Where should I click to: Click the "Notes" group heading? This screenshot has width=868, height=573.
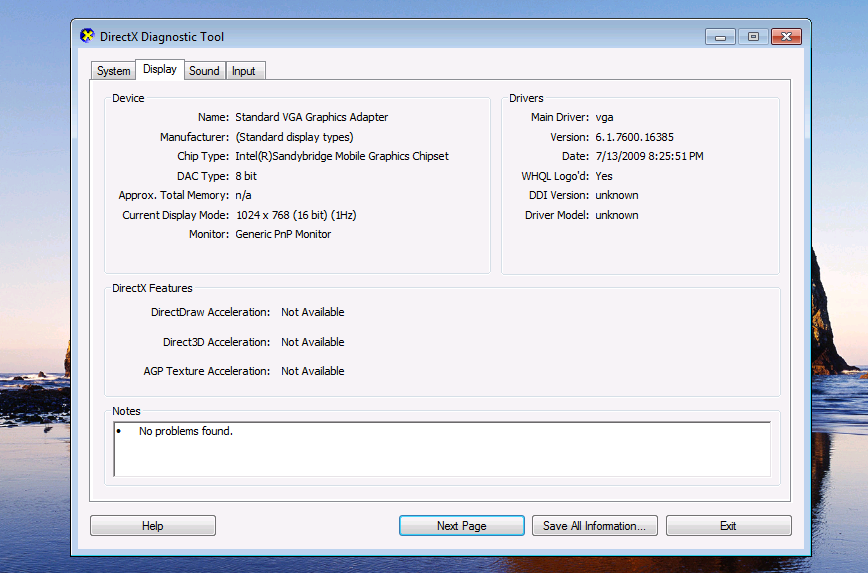126,411
